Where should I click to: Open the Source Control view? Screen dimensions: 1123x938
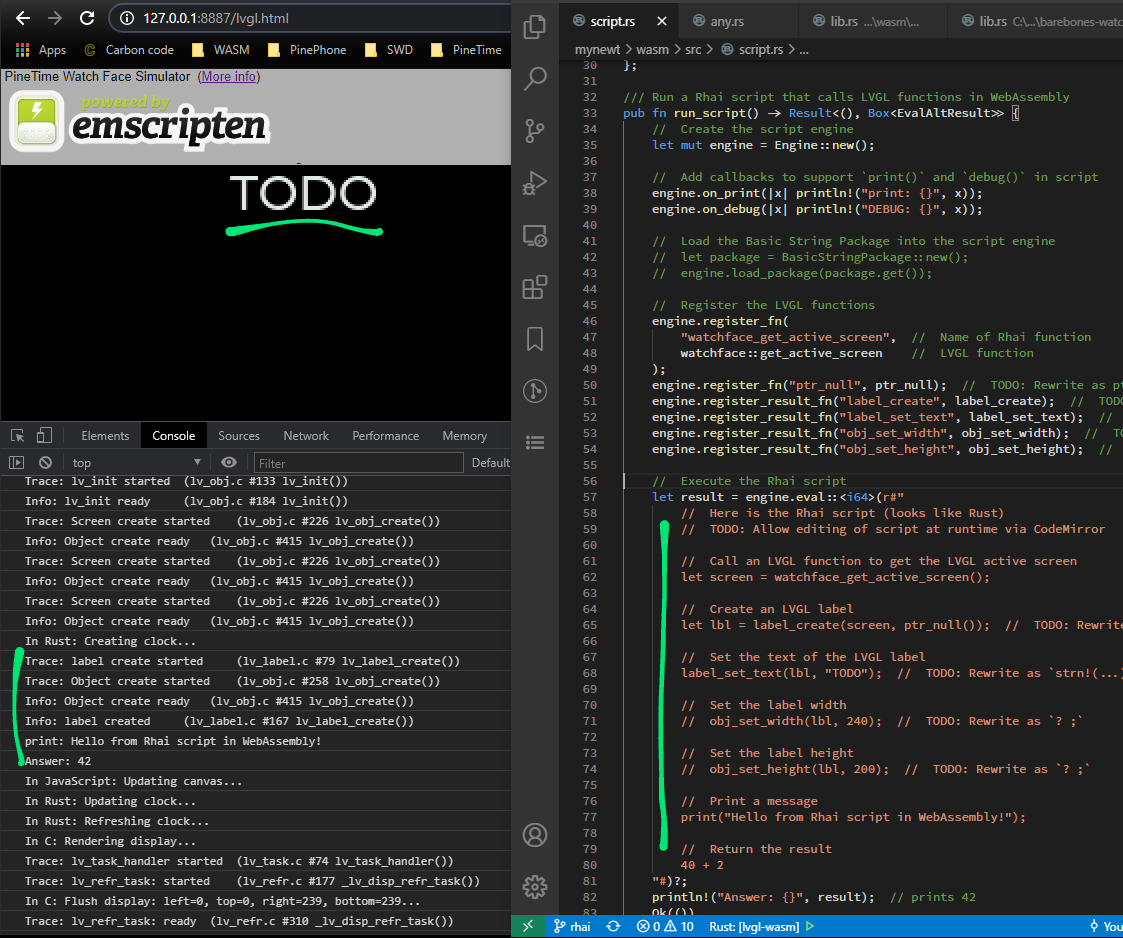point(535,131)
